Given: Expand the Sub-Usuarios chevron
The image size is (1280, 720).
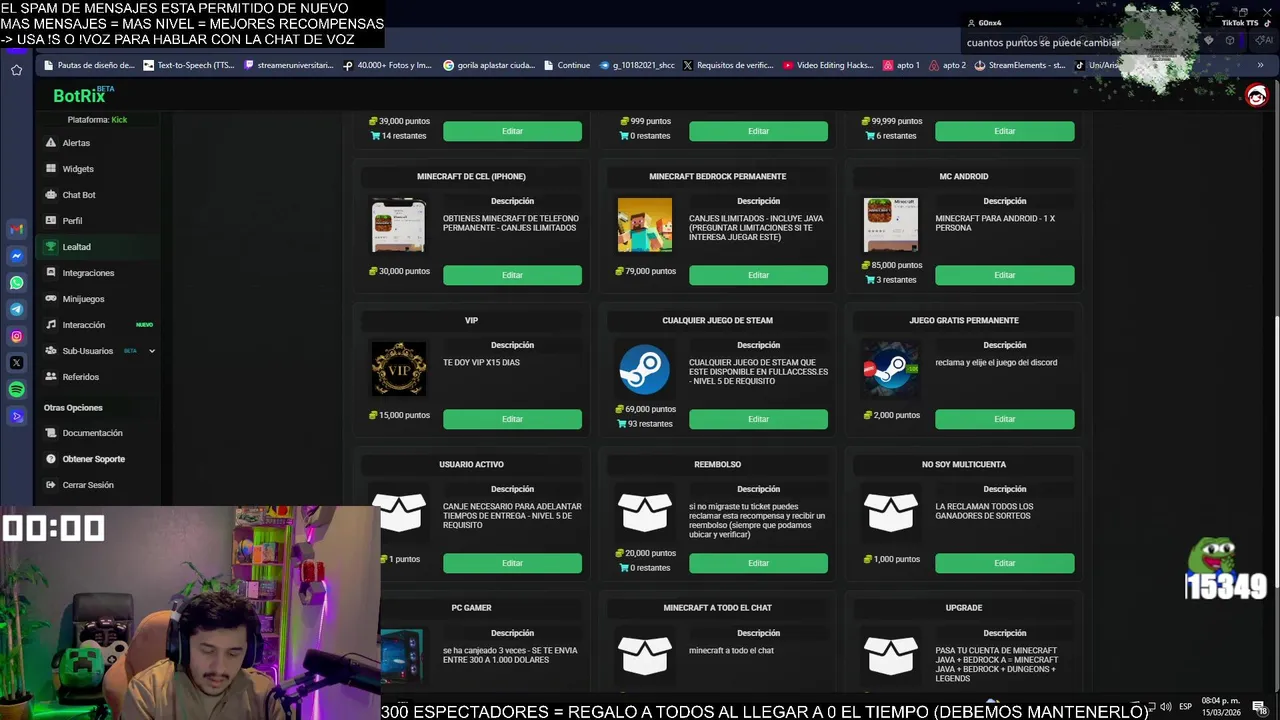Looking at the screenshot, I should (152, 351).
